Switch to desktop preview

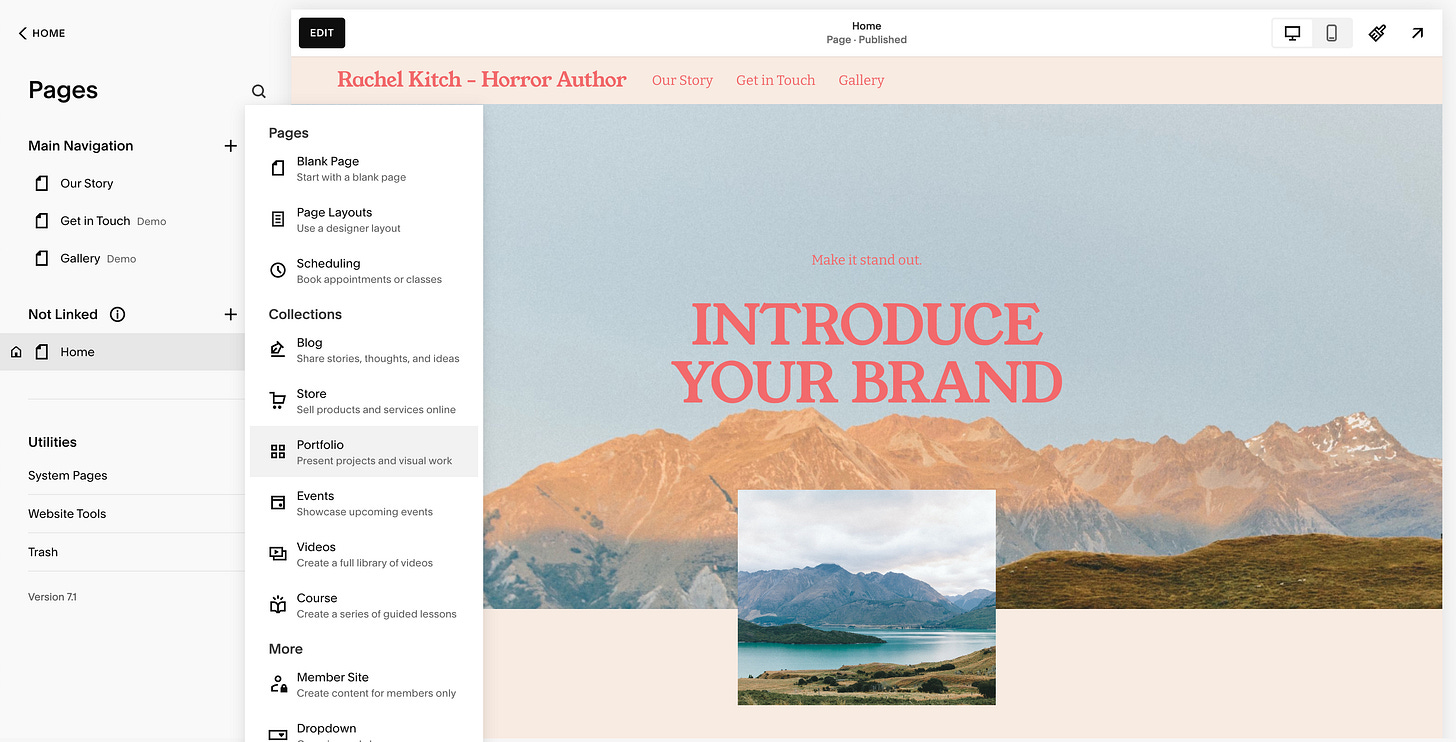click(1292, 33)
